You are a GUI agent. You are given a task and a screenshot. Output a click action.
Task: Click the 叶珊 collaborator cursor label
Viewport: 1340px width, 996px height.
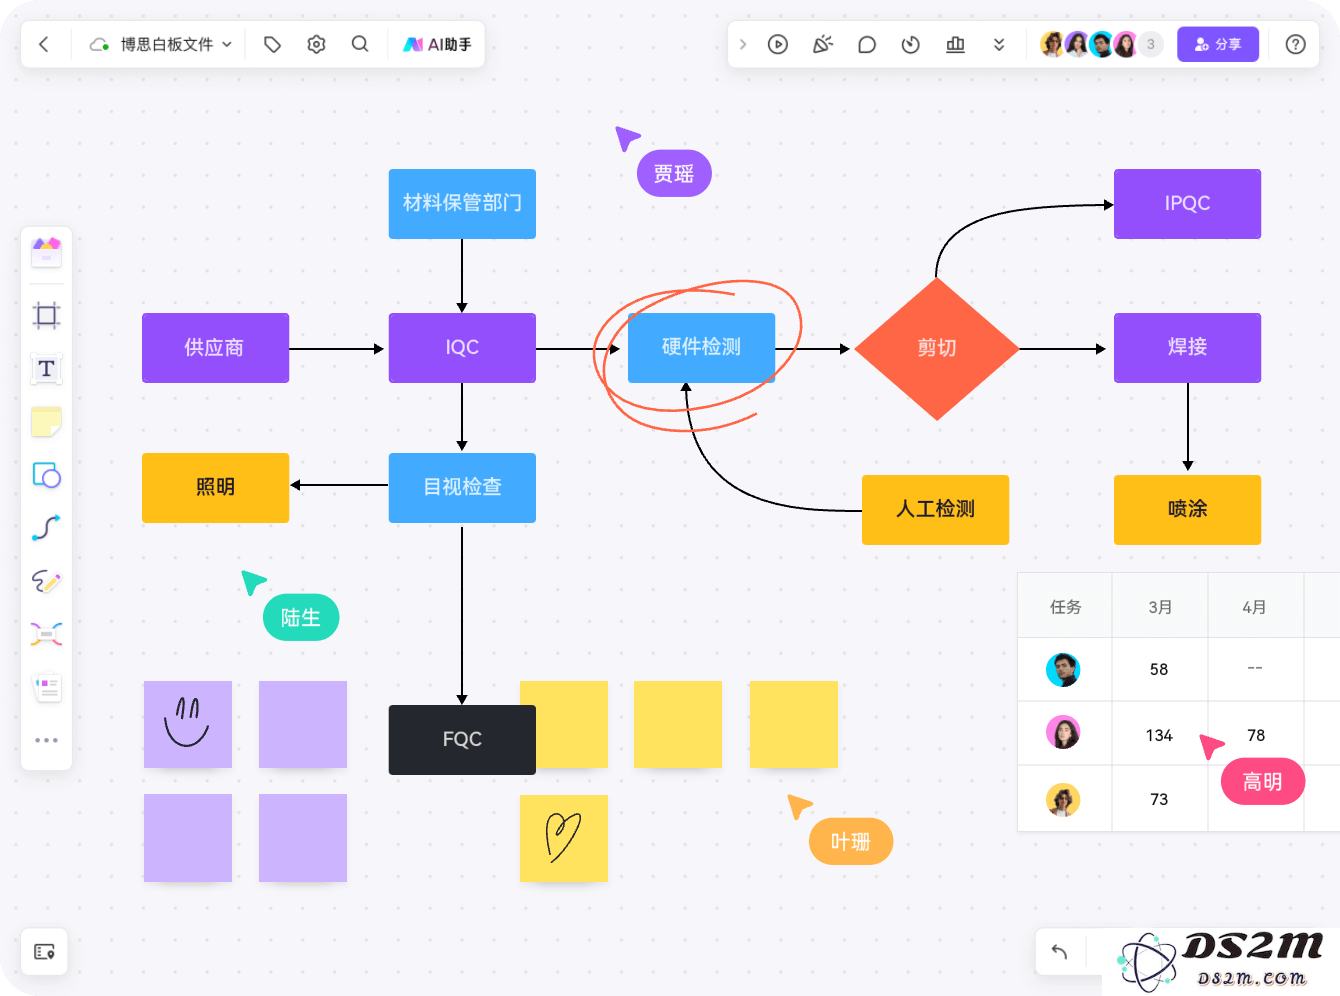pos(851,842)
